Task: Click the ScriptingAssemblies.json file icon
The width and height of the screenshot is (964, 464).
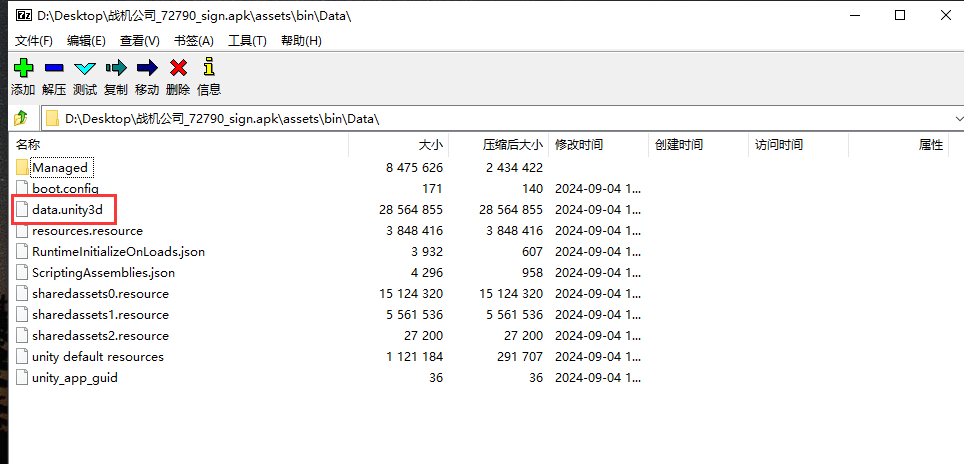Action: [x=22, y=273]
